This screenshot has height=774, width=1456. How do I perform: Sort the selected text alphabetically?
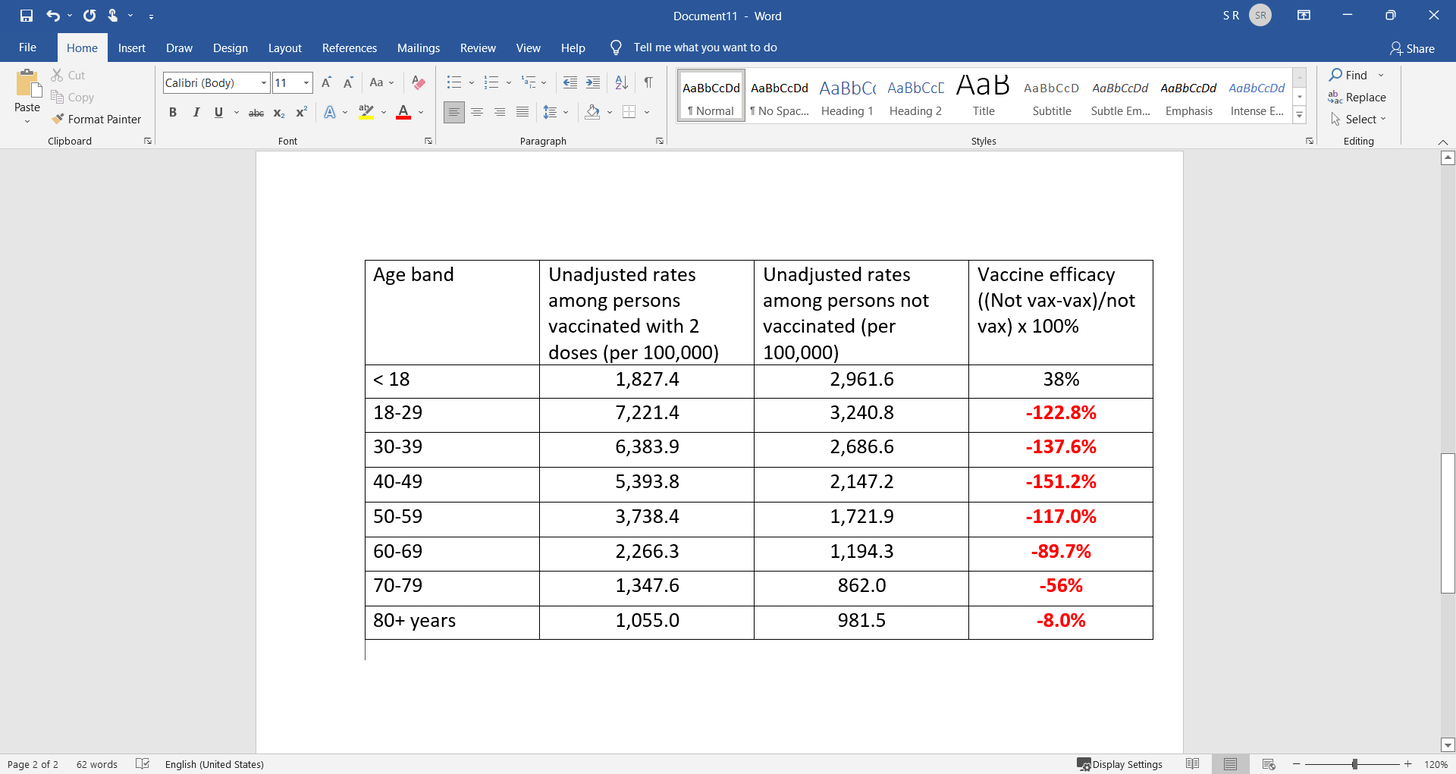621,82
